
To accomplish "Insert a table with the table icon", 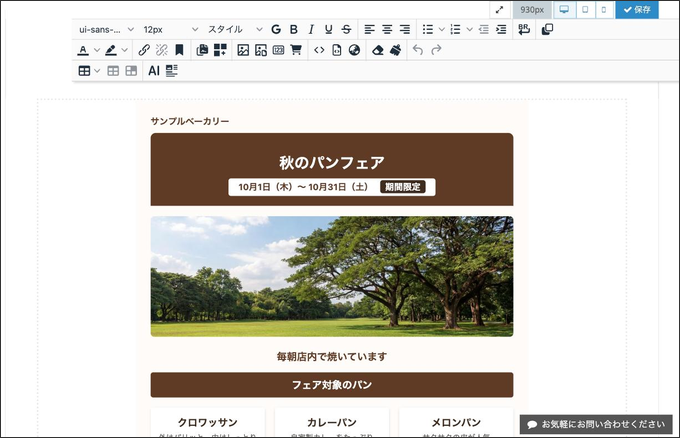I will pos(84,71).
